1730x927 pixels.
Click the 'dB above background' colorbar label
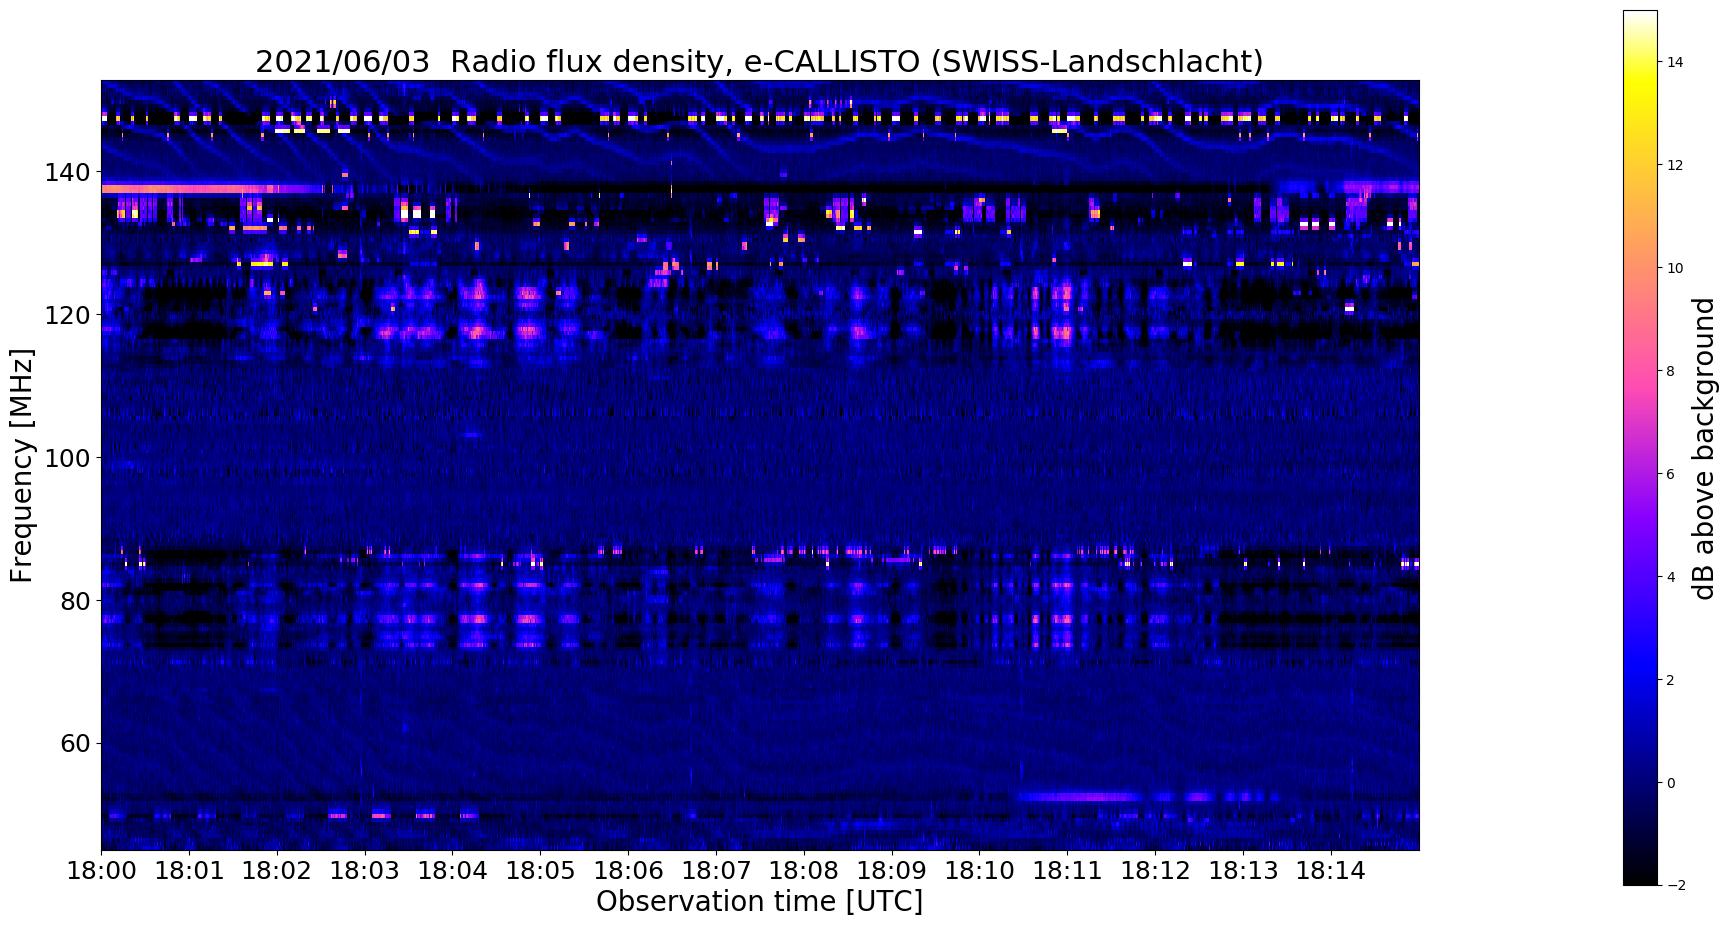tap(1704, 448)
